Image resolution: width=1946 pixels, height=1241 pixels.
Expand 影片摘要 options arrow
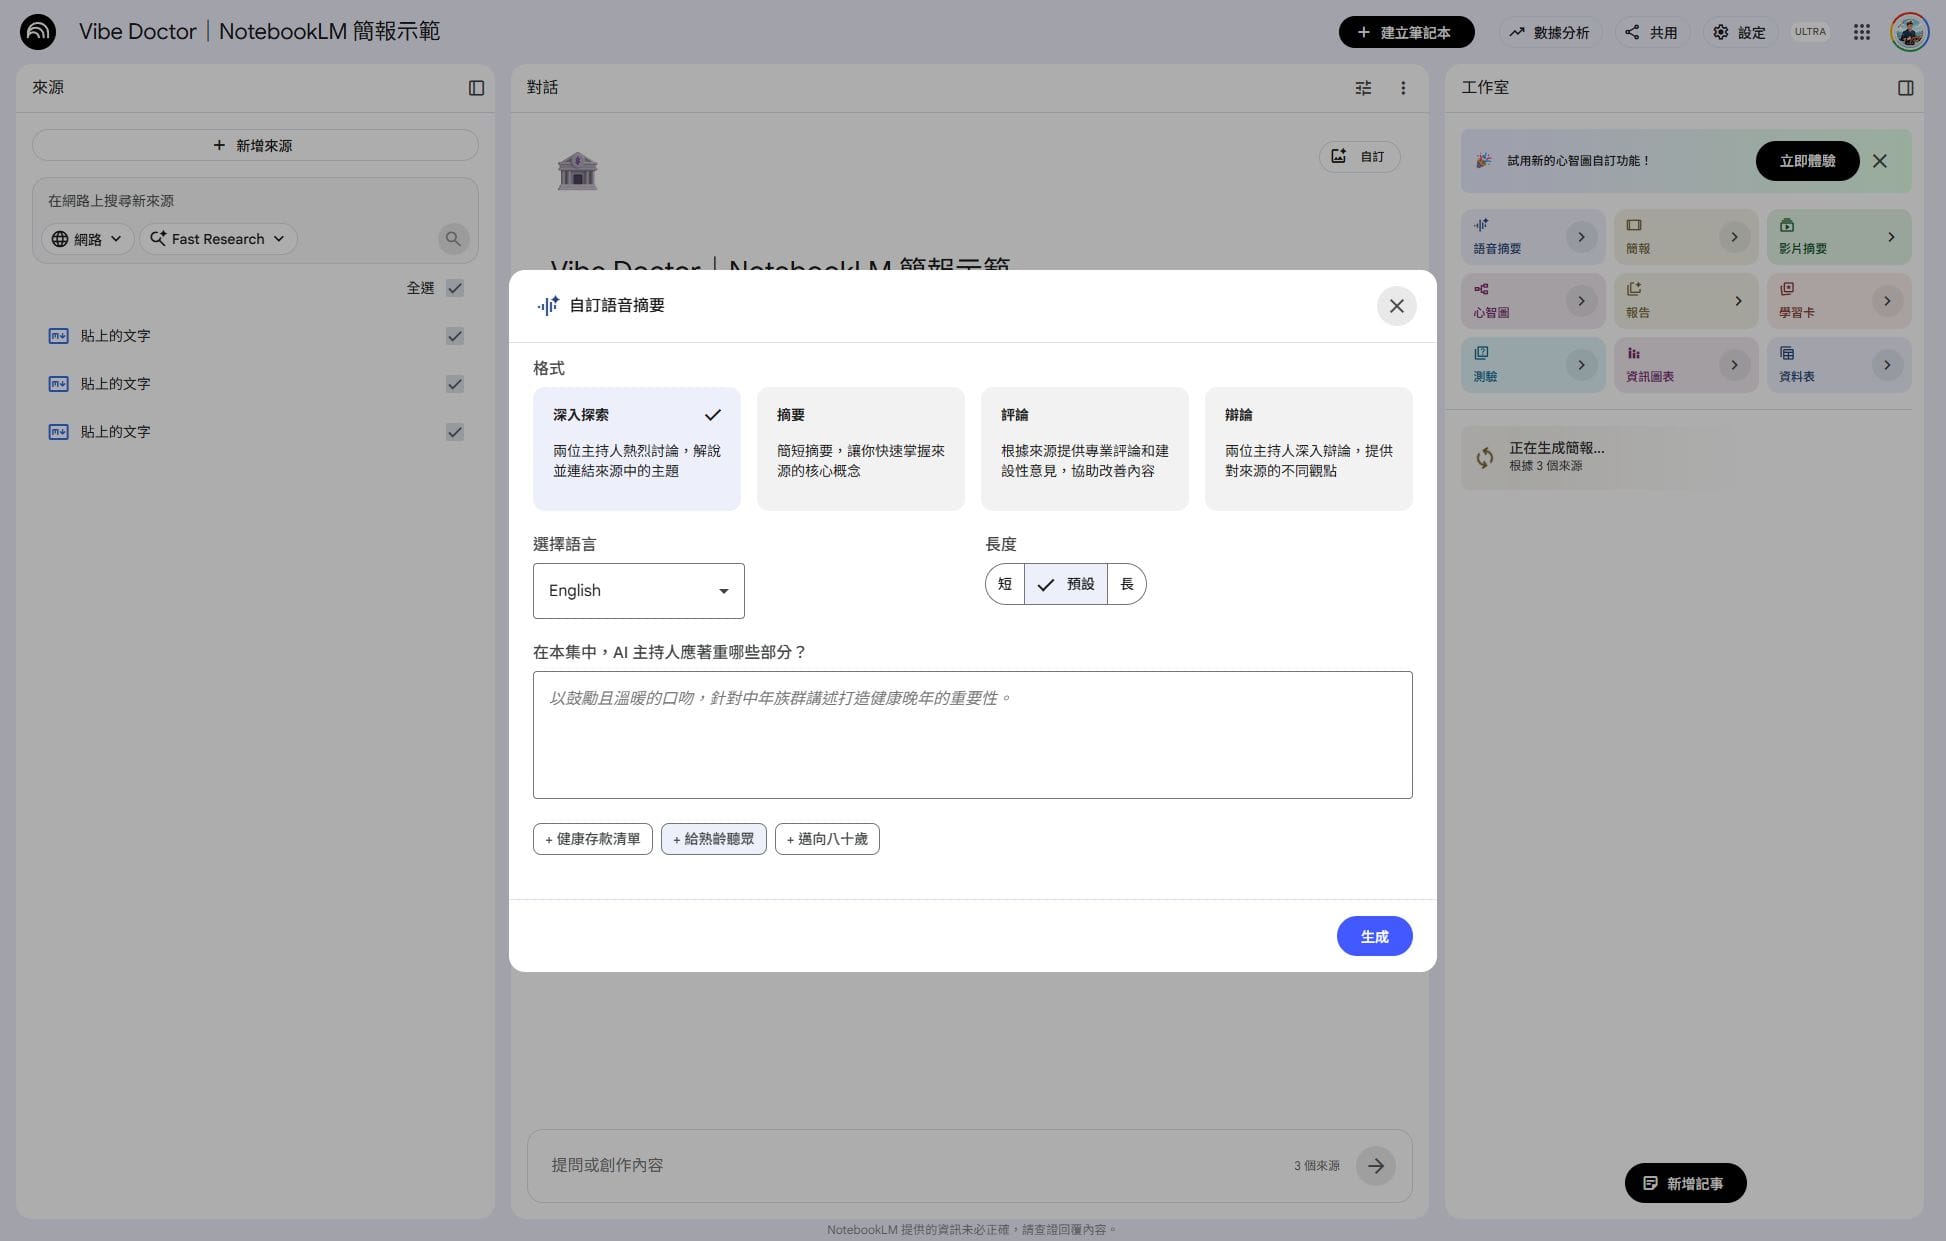[x=1890, y=237]
